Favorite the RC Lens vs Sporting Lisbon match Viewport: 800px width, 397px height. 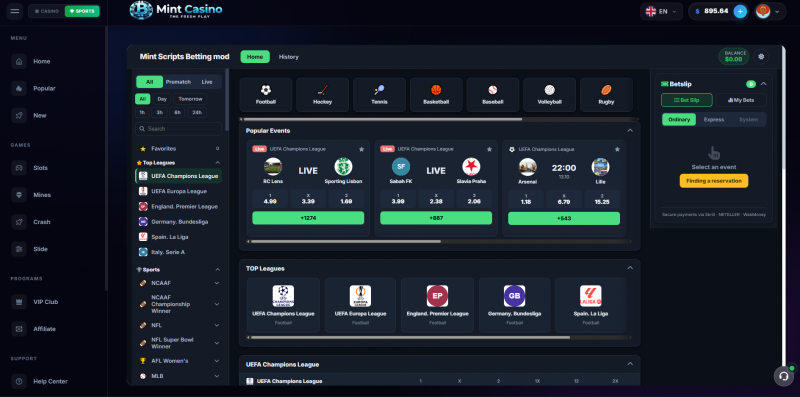[x=361, y=150]
